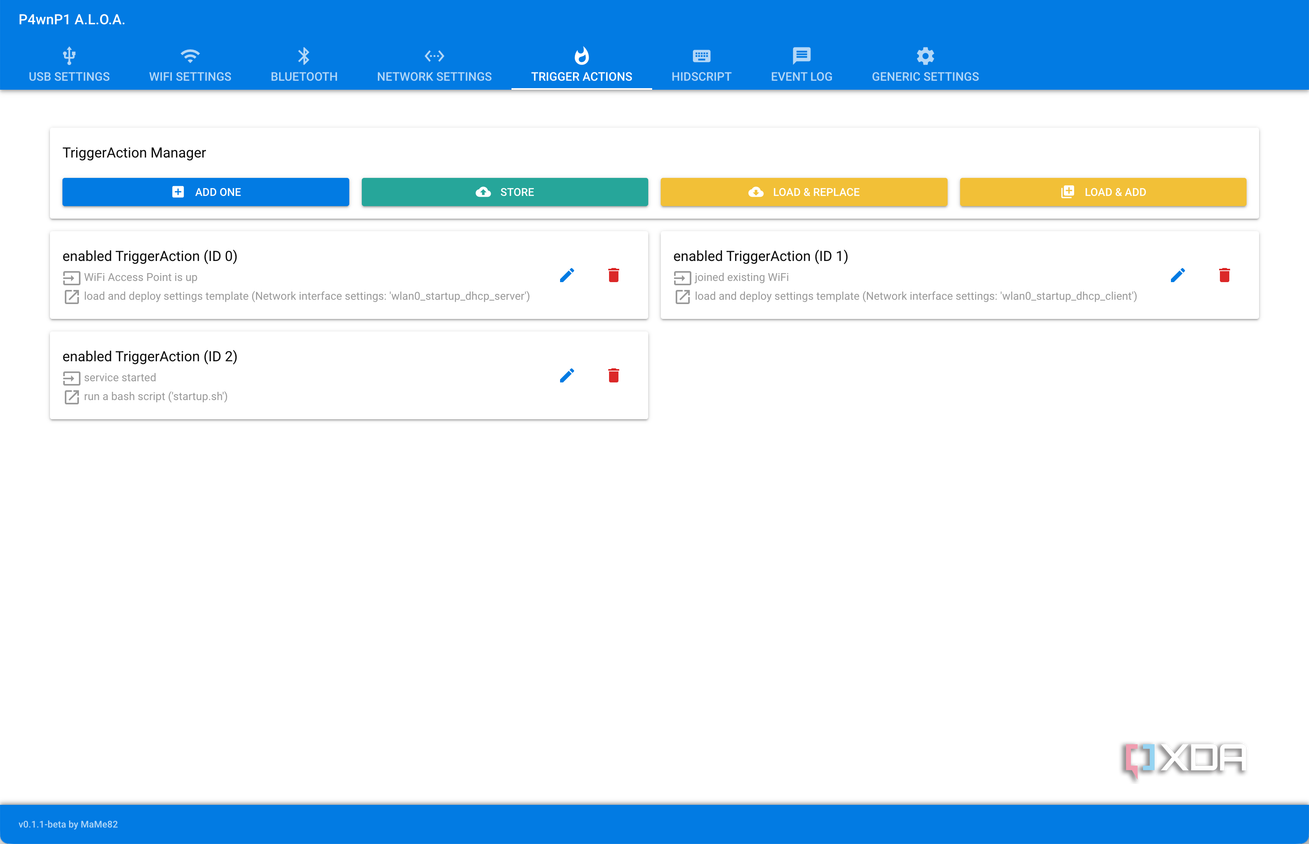Viewport: 1309px width, 844px height.
Task: Open the Event Log tab
Action: tap(802, 65)
